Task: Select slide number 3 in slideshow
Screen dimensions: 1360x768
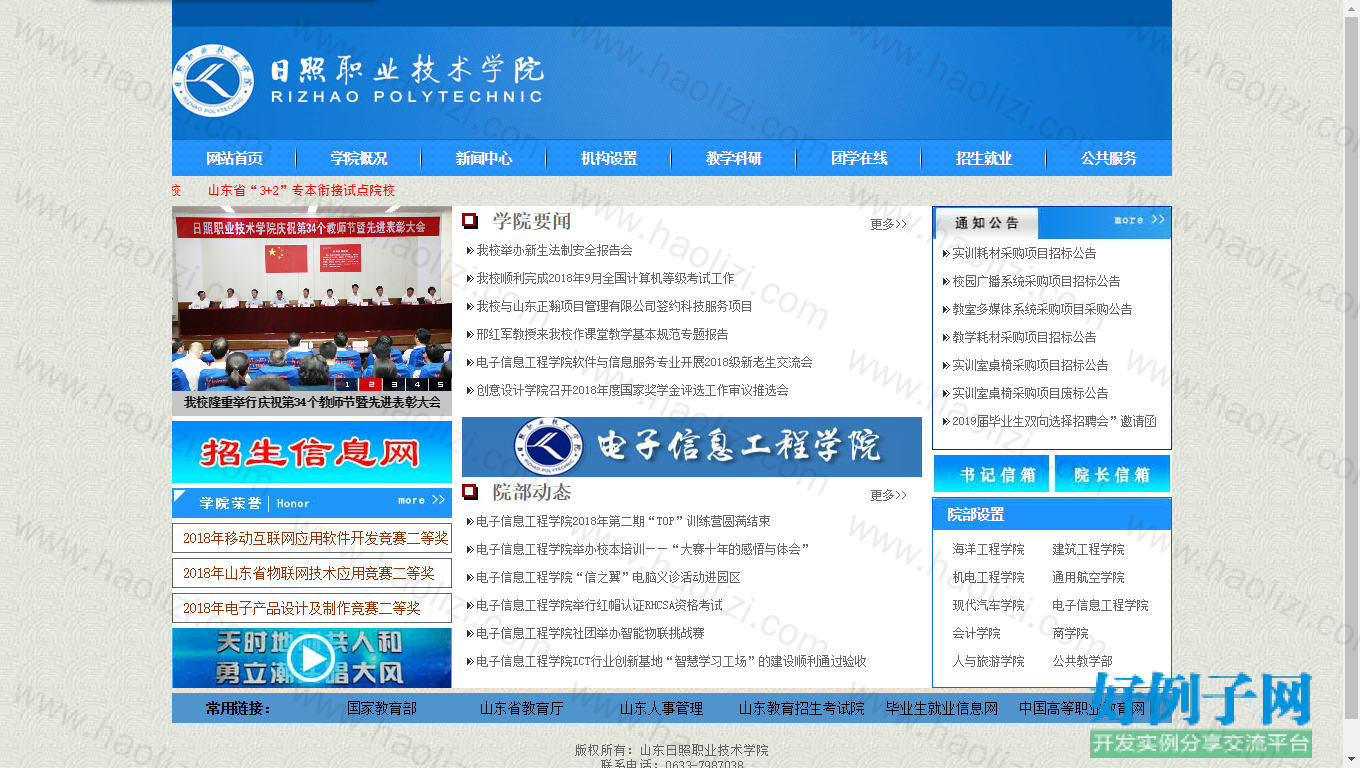Action: click(393, 384)
